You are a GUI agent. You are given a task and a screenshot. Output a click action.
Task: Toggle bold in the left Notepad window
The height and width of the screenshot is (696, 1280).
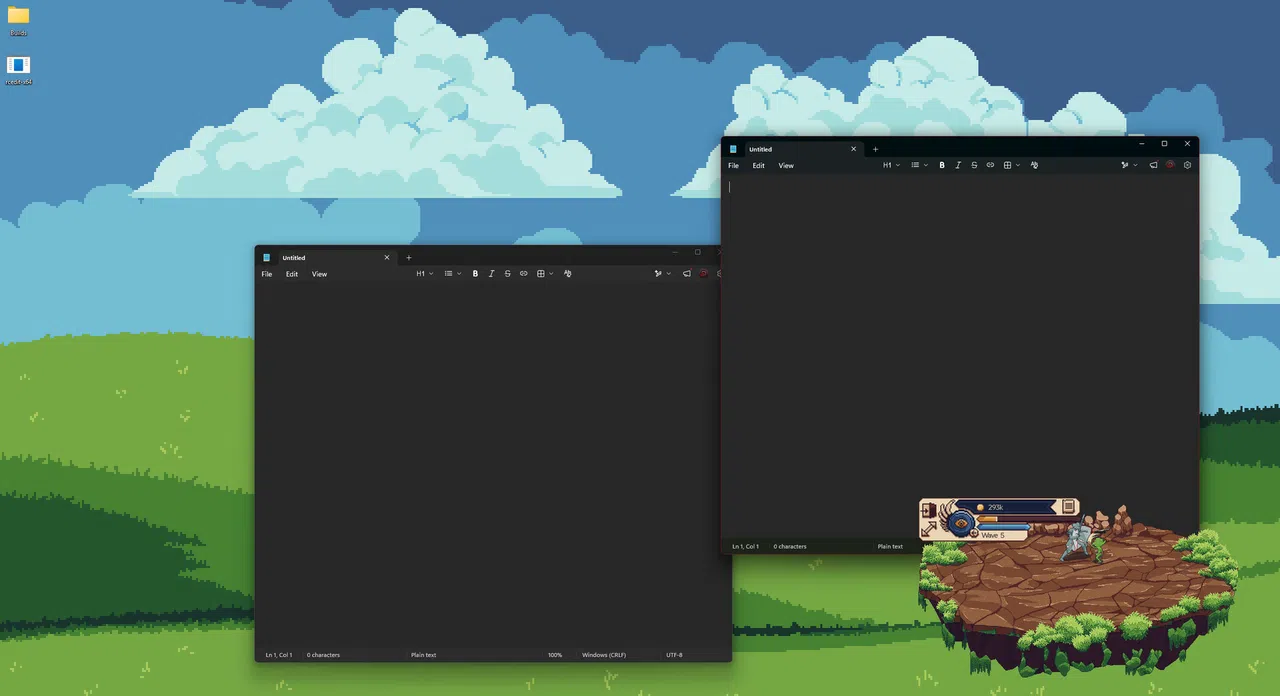click(475, 274)
